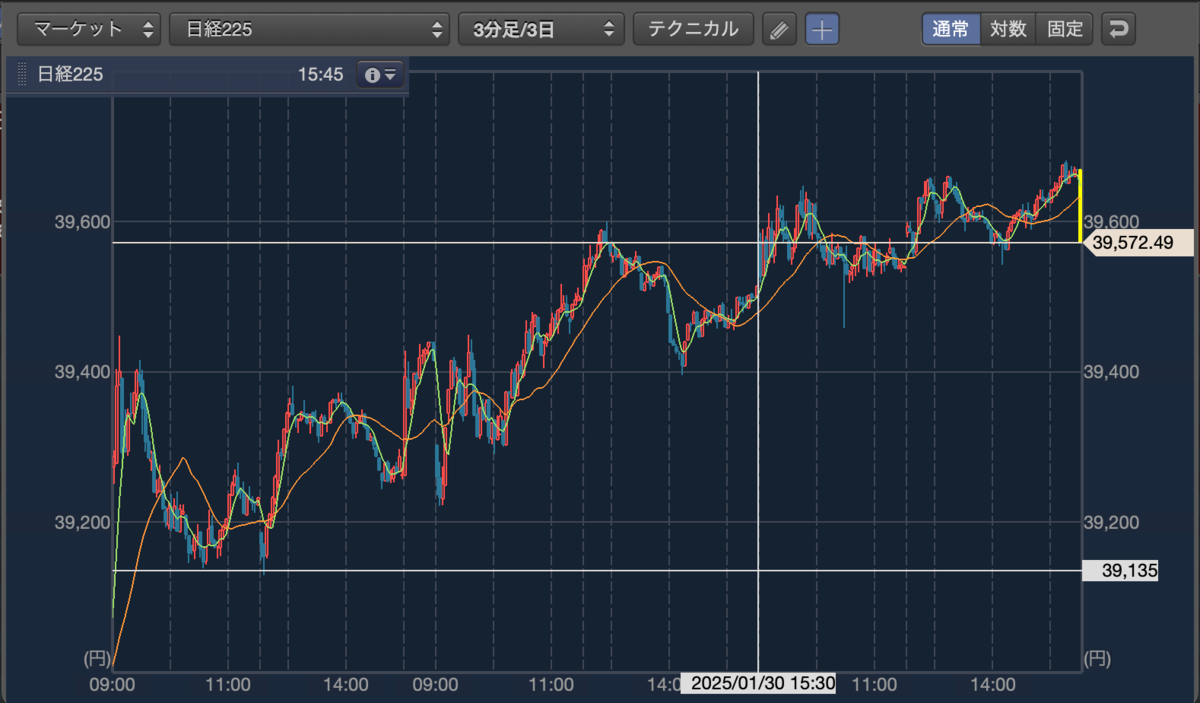Viewport: 1200px width, 703px height.
Task: Select the pencil drawing tool icon
Action: (x=779, y=29)
